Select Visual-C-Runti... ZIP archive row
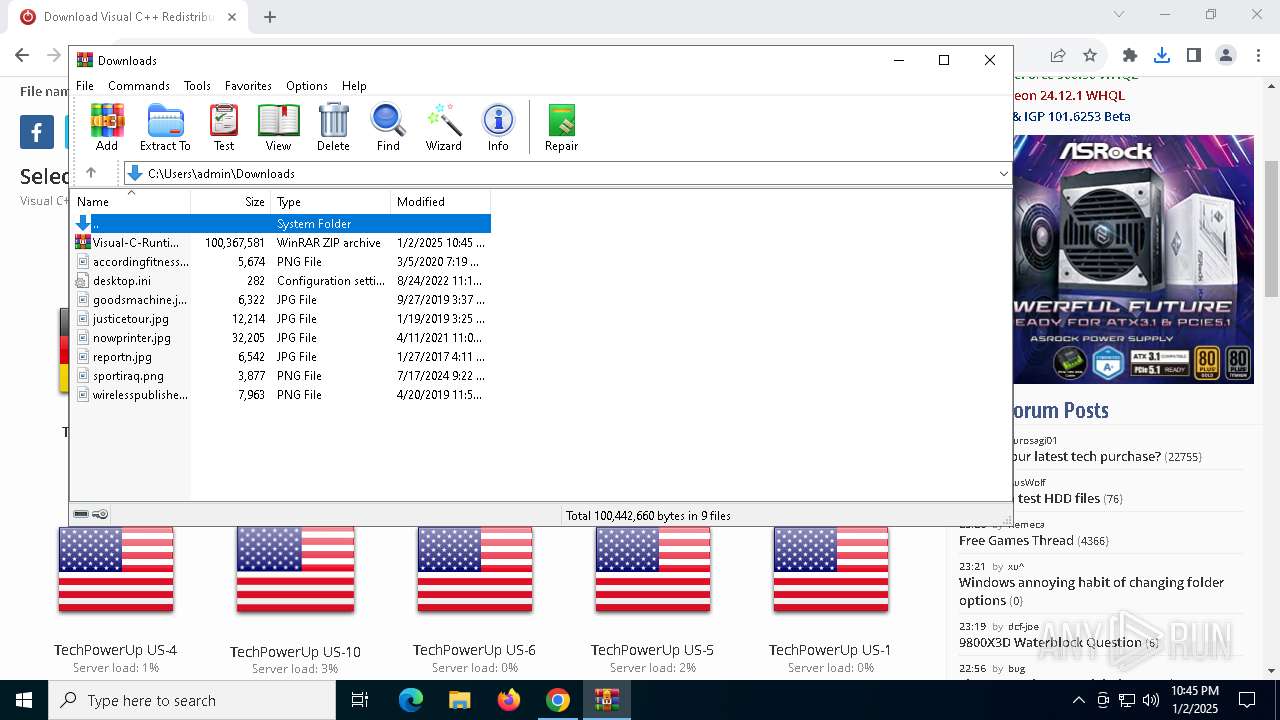 (x=282, y=243)
